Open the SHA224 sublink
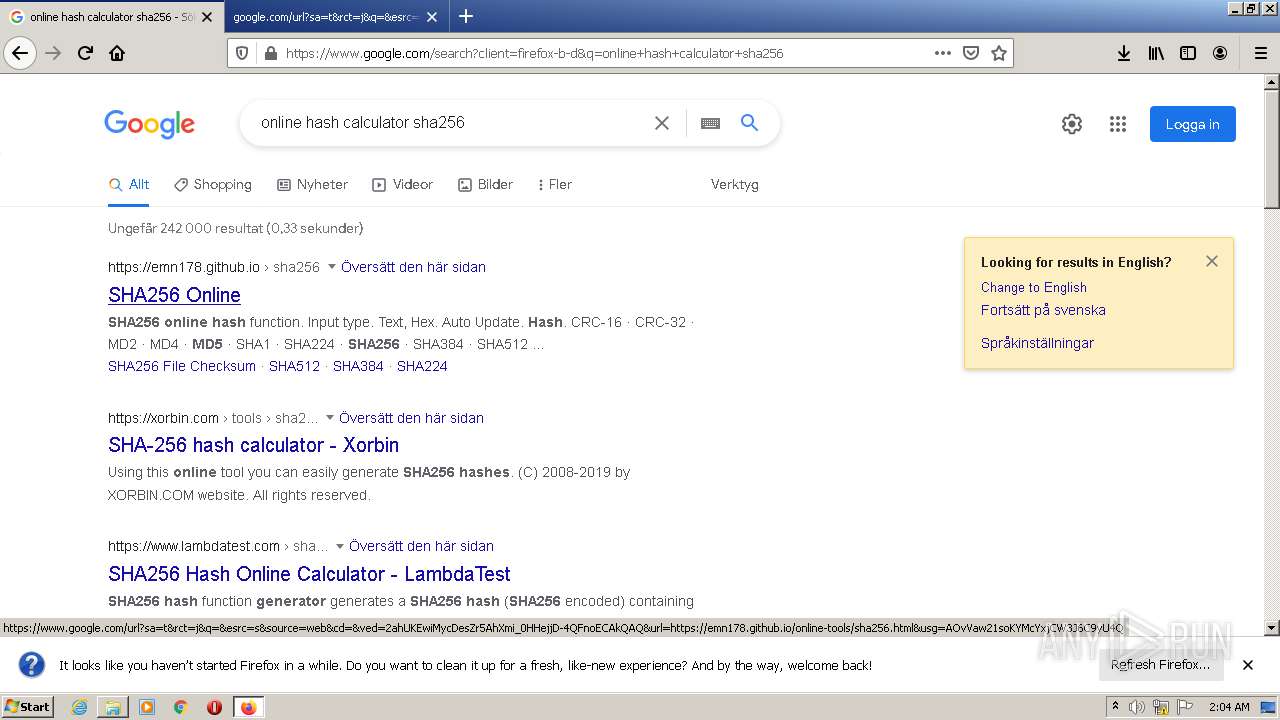The height and width of the screenshot is (720, 1280). tap(422, 366)
